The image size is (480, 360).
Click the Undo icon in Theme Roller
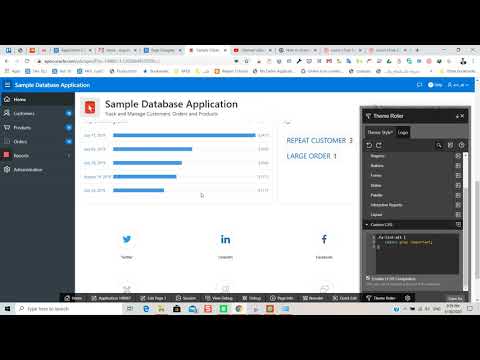point(369,145)
